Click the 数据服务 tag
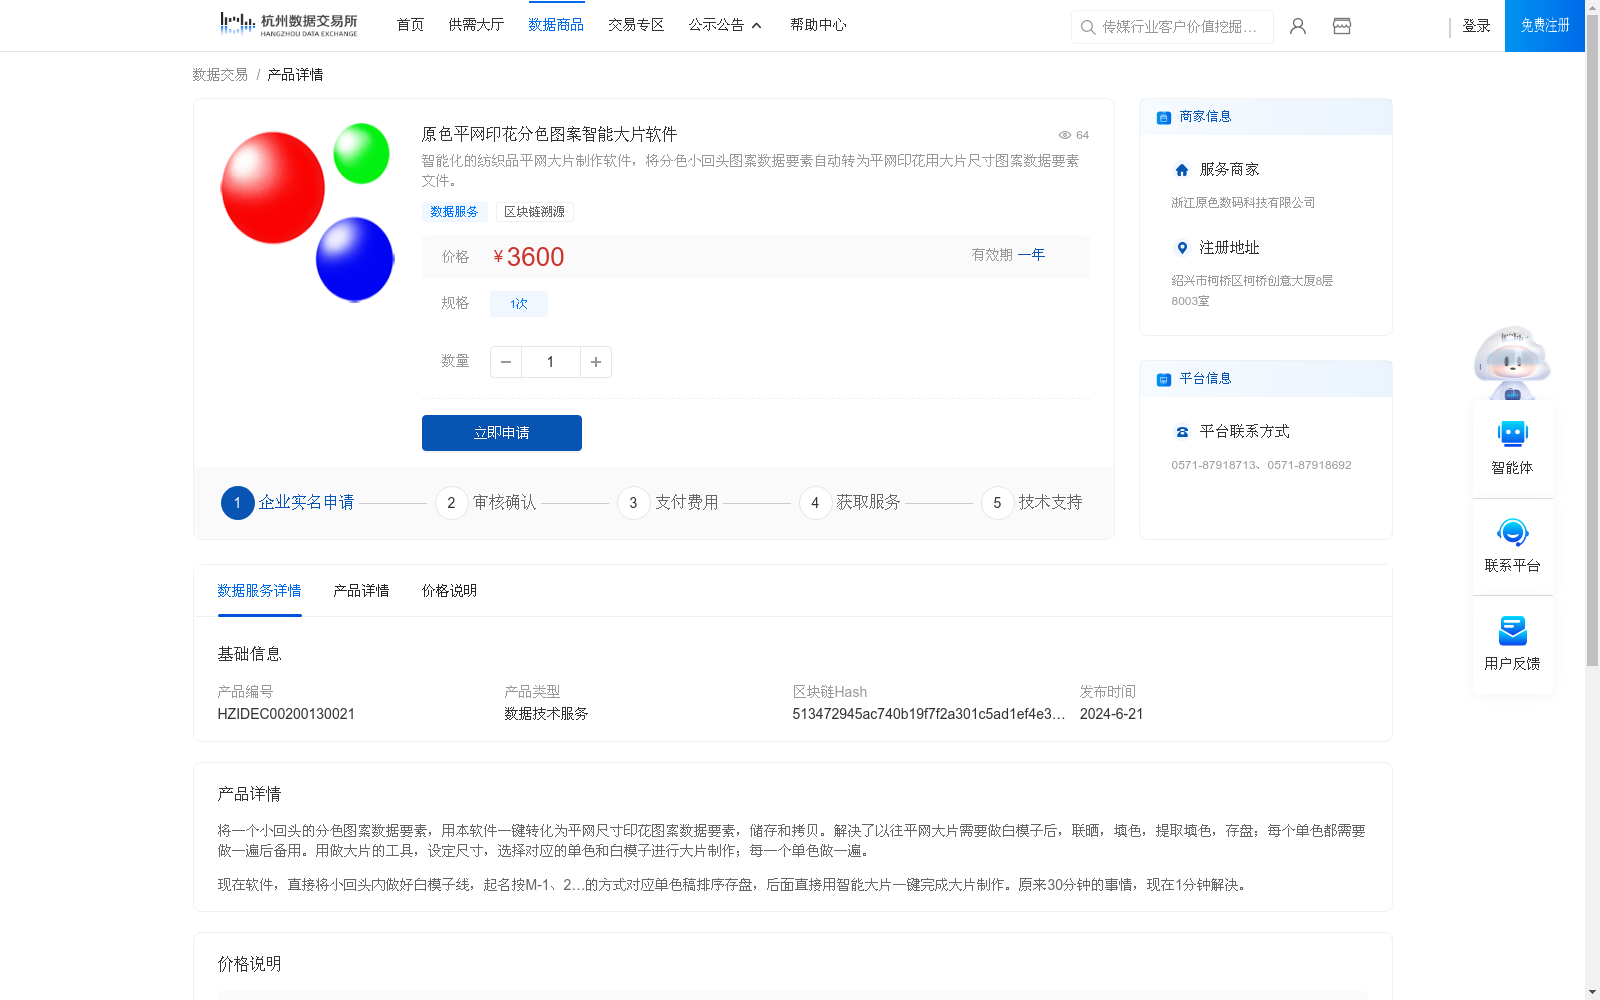 (x=454, y=212)
